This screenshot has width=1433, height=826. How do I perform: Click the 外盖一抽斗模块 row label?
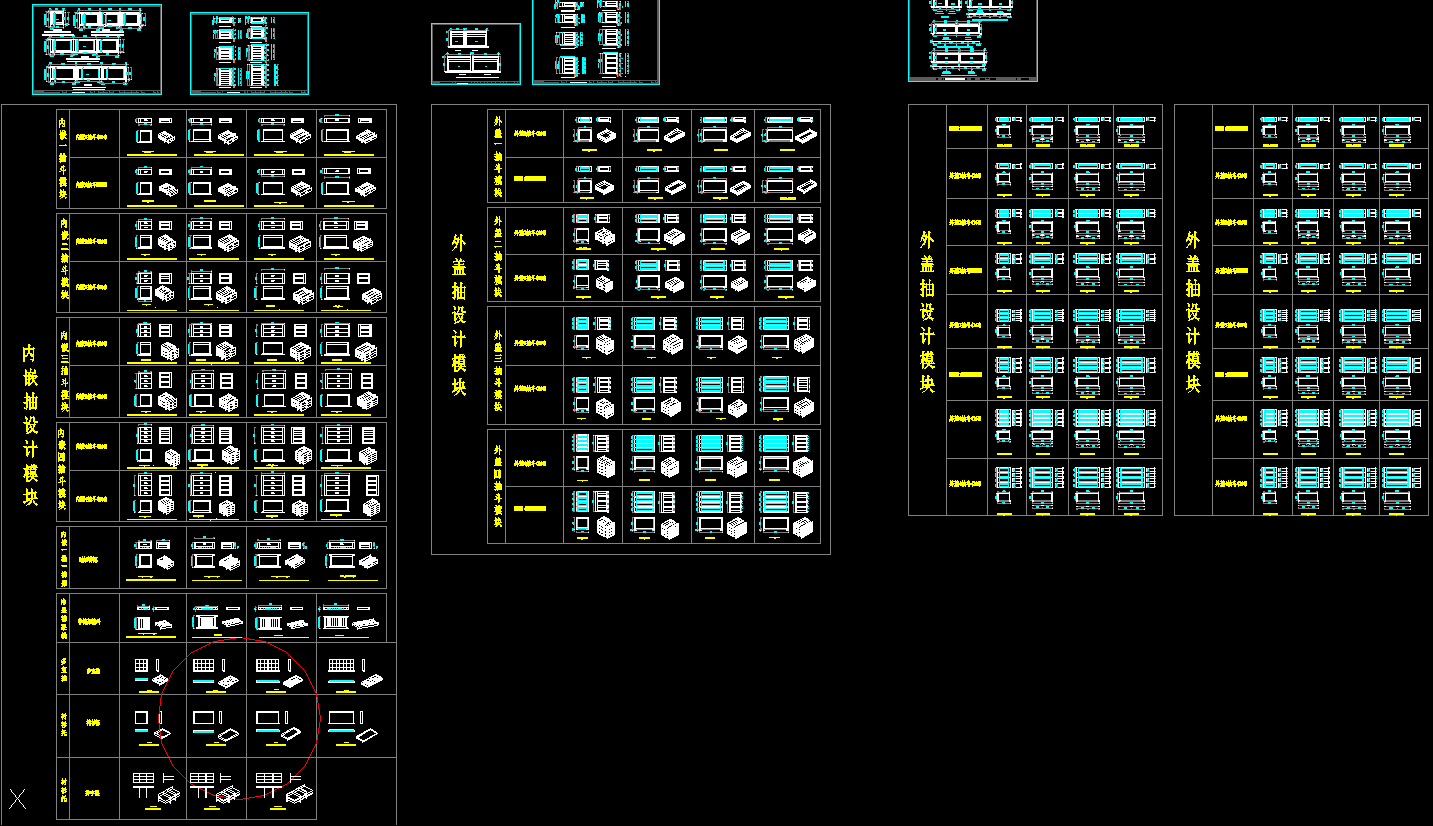497,156
